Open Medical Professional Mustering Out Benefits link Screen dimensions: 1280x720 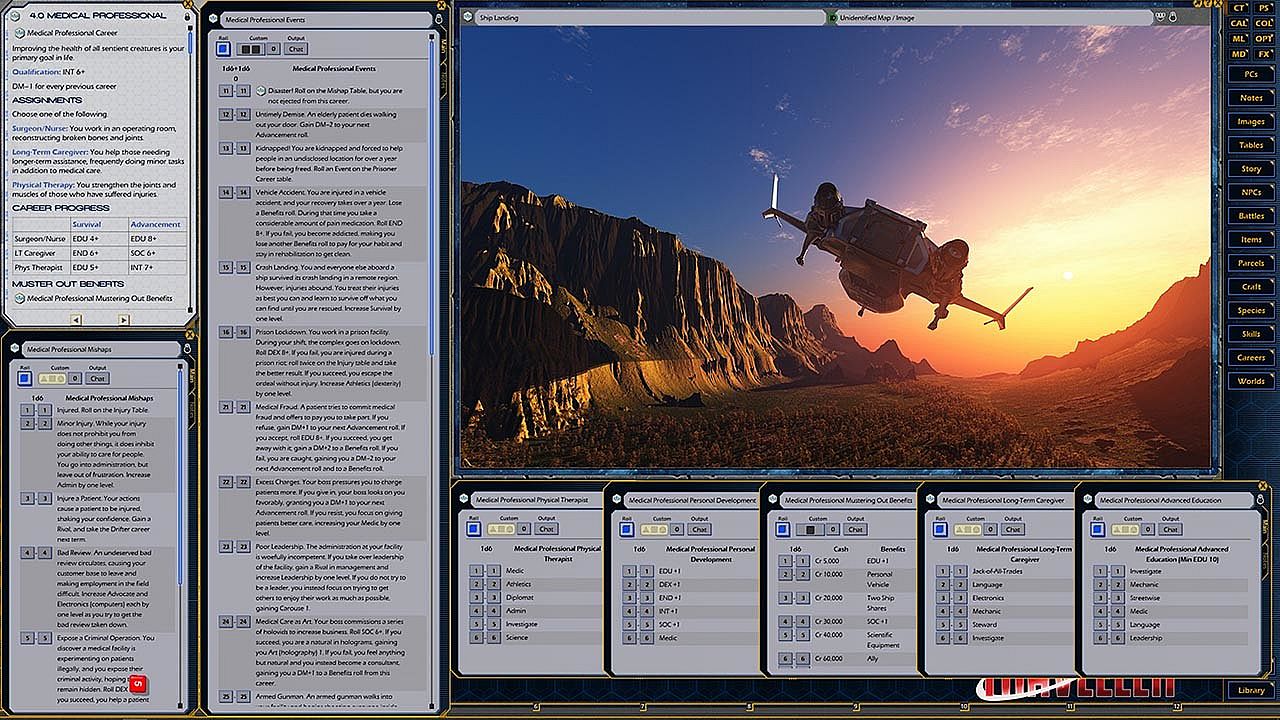[x=19, y=298]
